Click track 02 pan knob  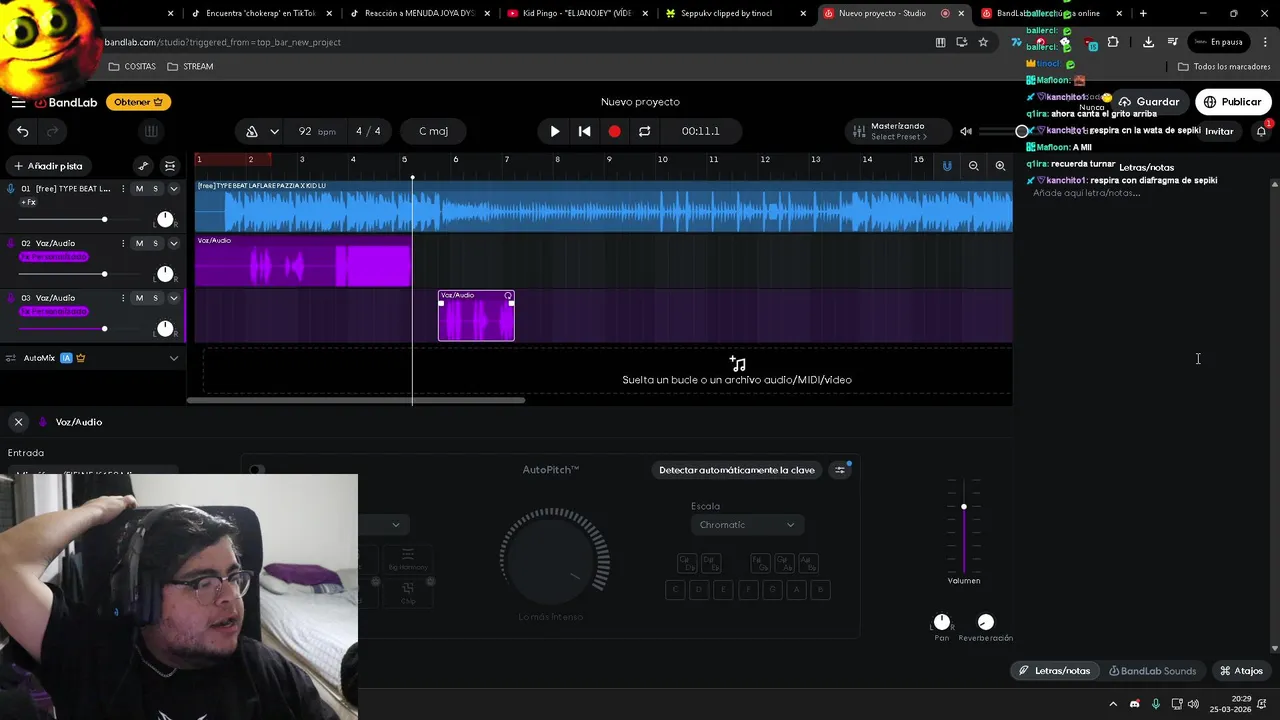click(165, 273)
